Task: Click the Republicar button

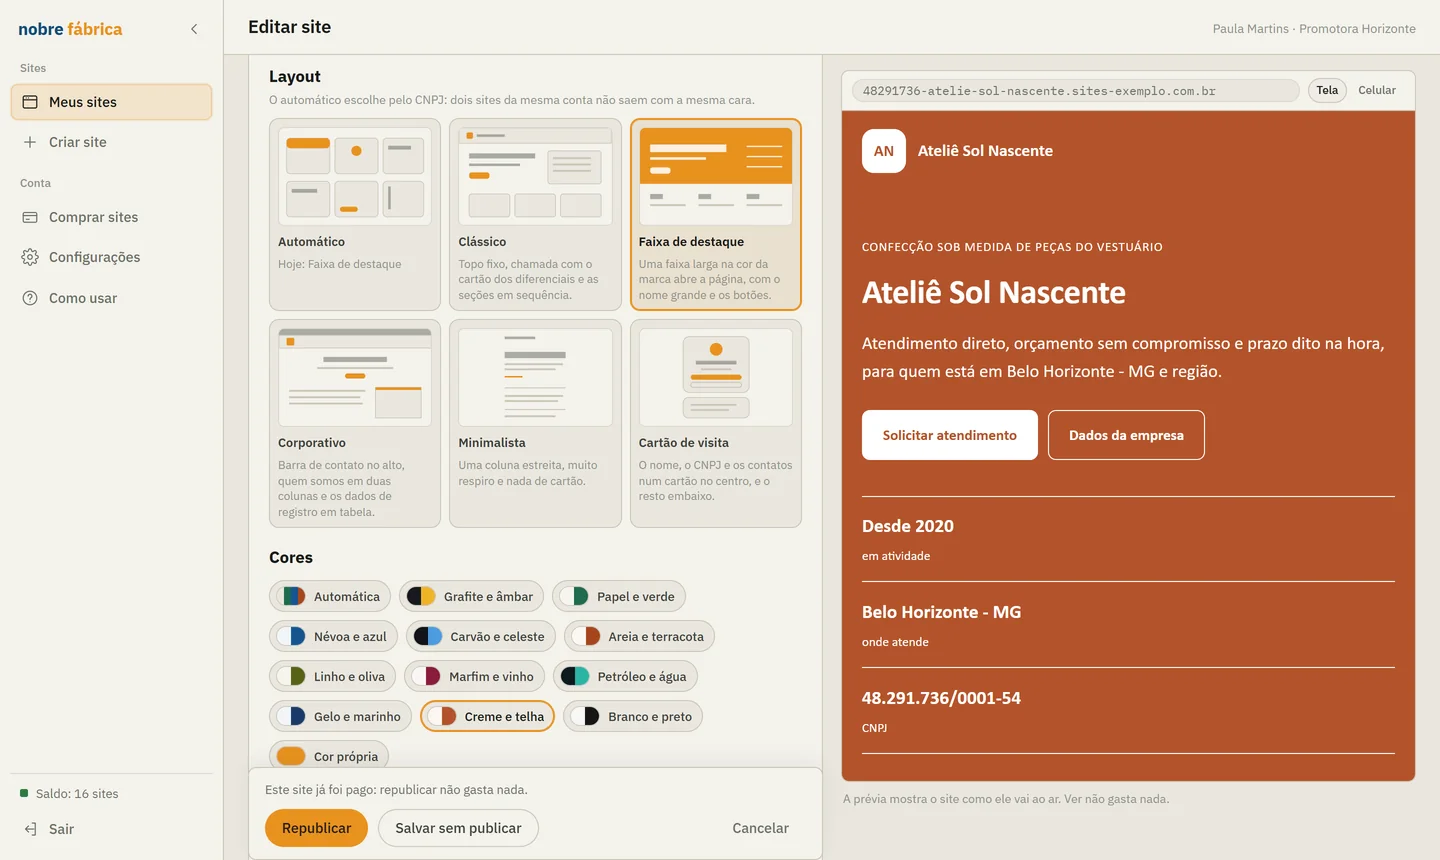Action: pyautogui.click(x=317, y=828)
